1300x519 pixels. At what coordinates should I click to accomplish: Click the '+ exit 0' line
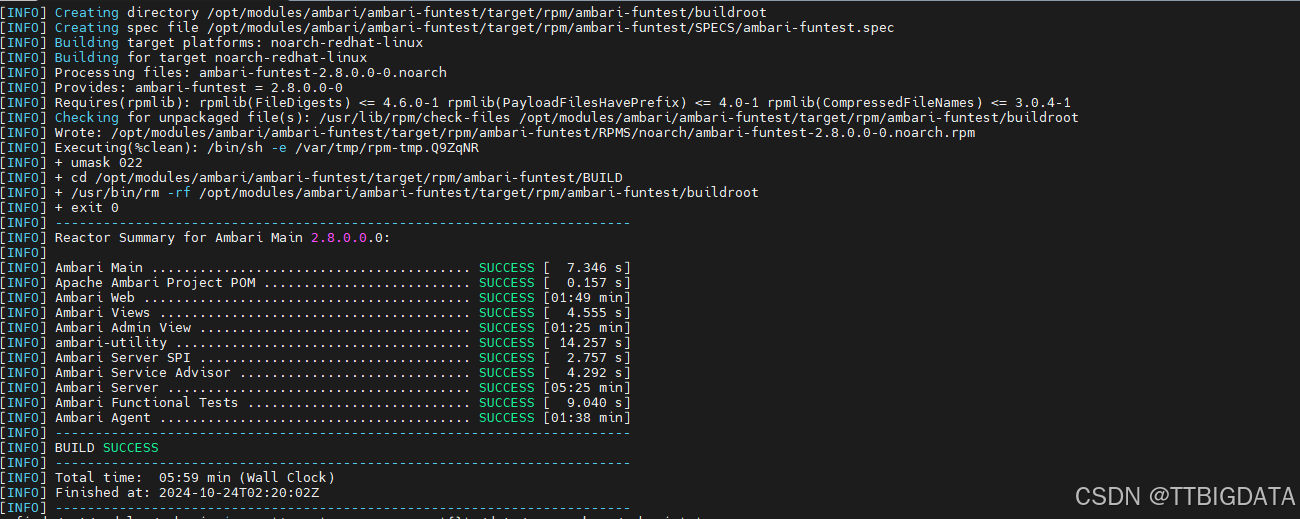(59, 208)
